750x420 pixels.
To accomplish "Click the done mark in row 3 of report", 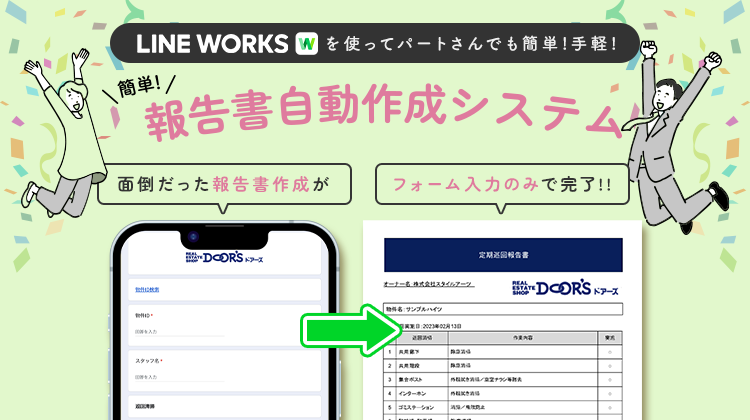I will click(x=610, y=380).
